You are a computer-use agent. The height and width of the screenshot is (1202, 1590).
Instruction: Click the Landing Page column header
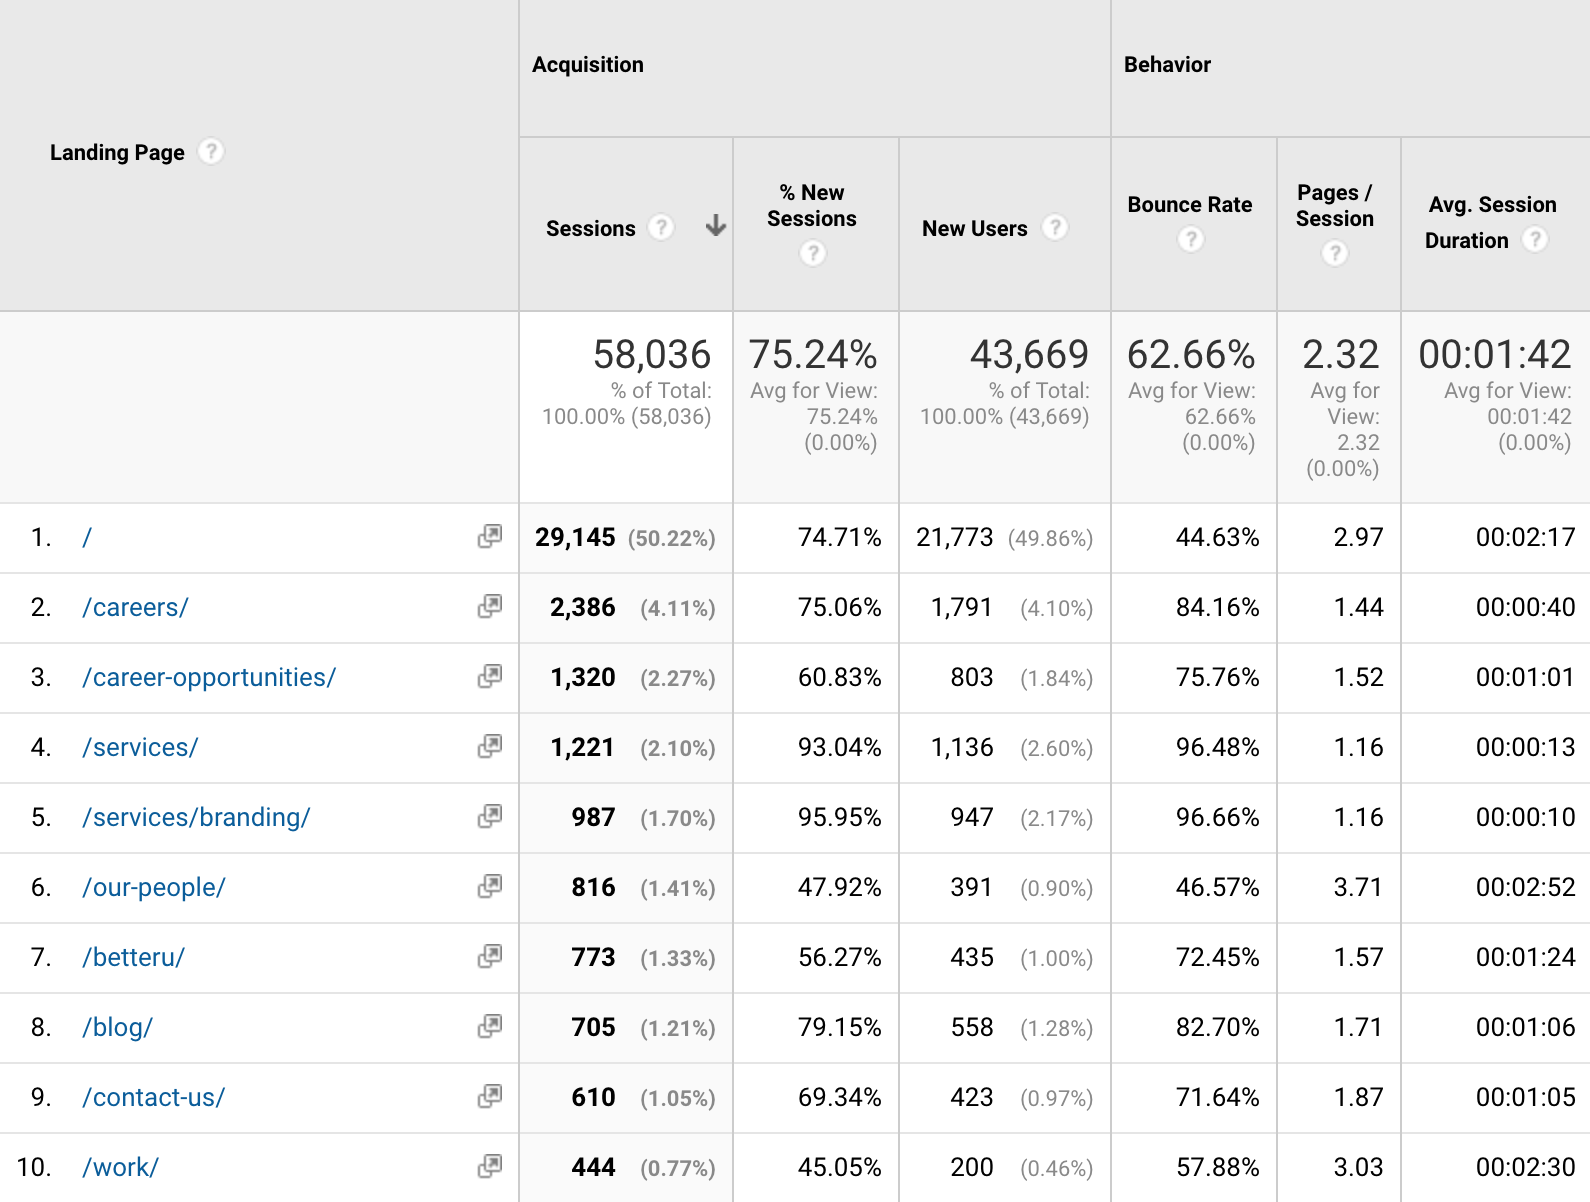tap(117, 152)
